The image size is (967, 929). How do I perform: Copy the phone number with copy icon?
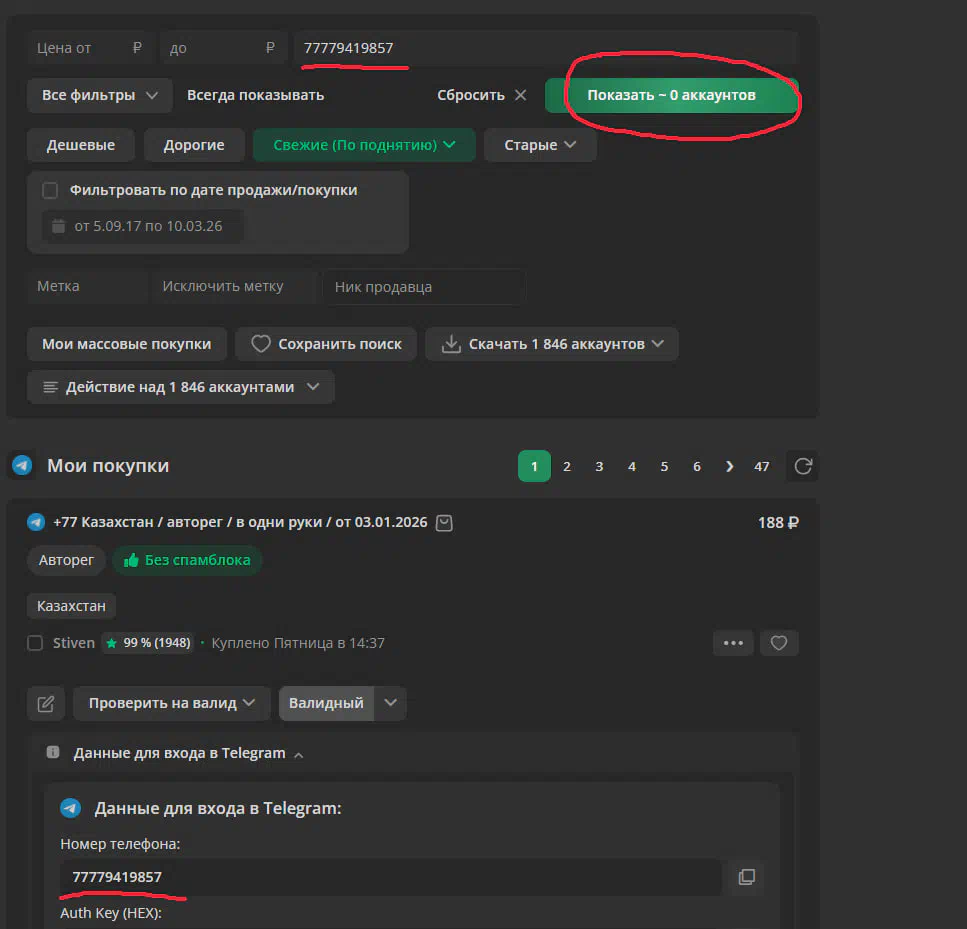tap(746, 877)
